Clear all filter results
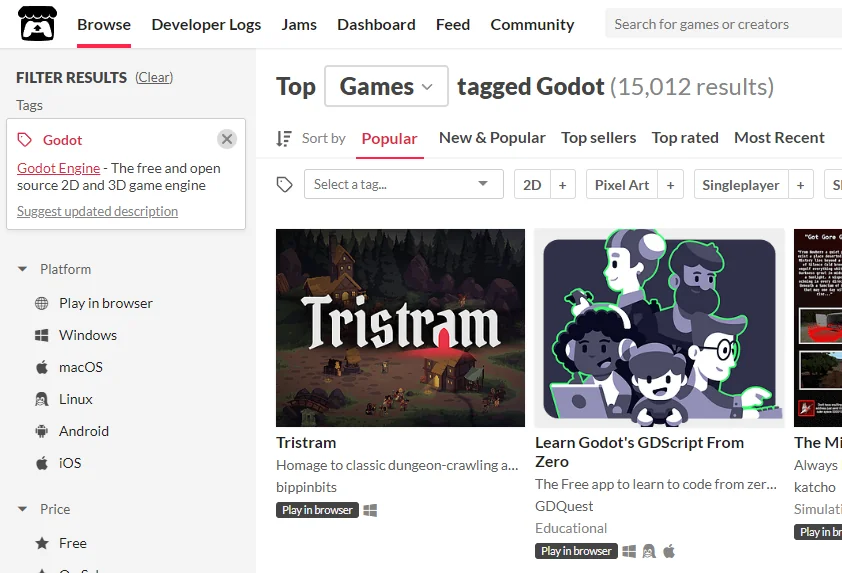 click(x=154, y=77)
